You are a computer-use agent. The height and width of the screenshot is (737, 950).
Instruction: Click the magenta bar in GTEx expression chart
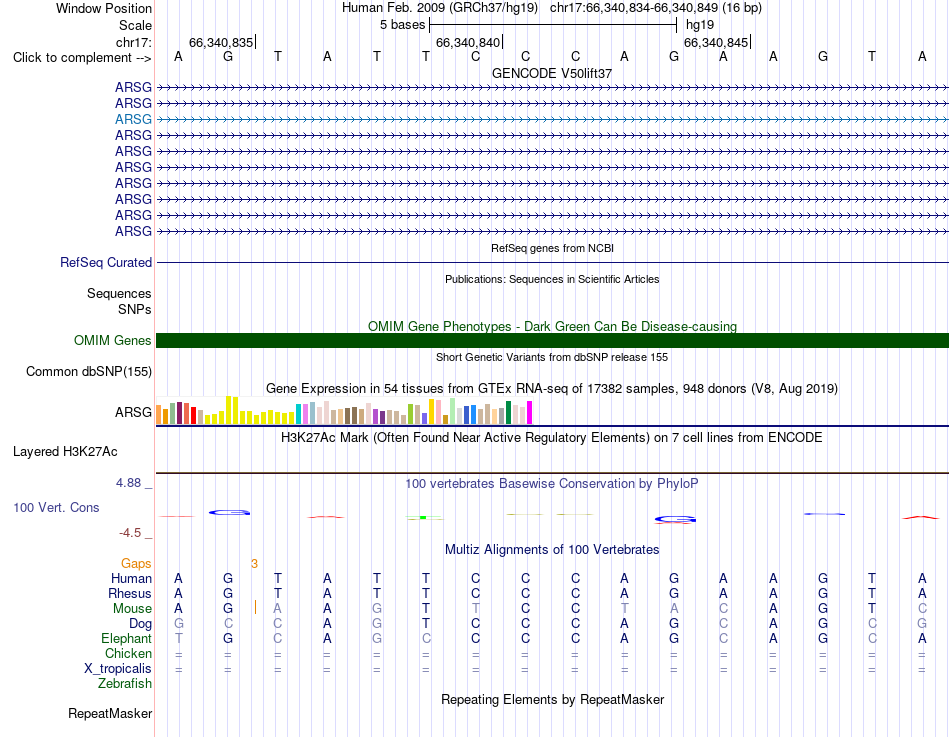pyautogui.click(x=530, y=412)
